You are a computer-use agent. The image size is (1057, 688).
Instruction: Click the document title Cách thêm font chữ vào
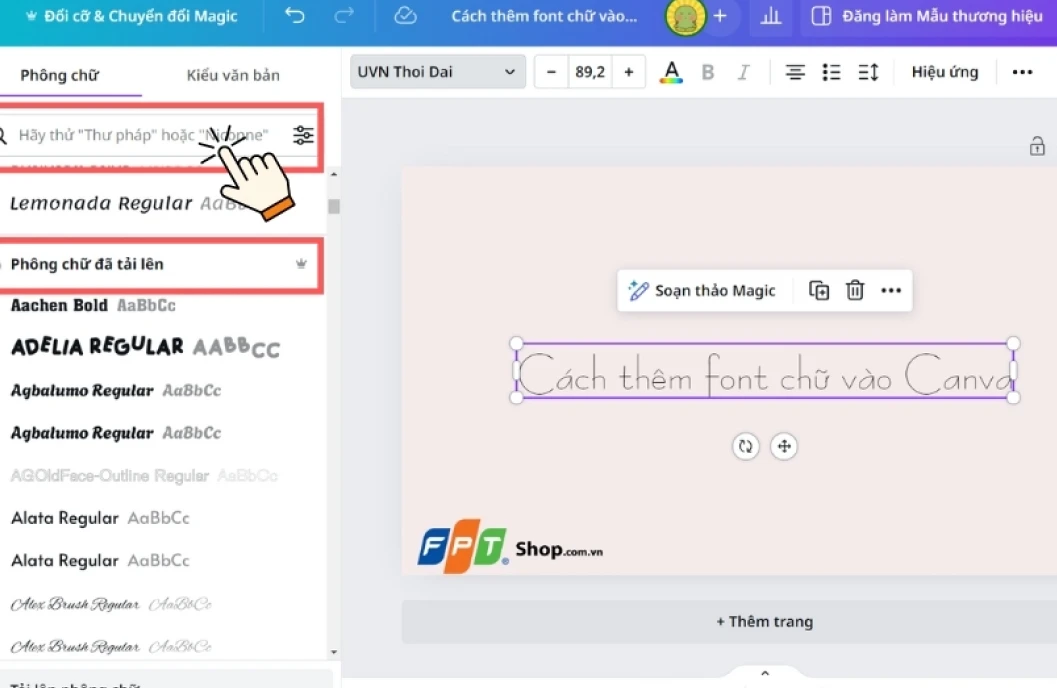pos(544,16)
